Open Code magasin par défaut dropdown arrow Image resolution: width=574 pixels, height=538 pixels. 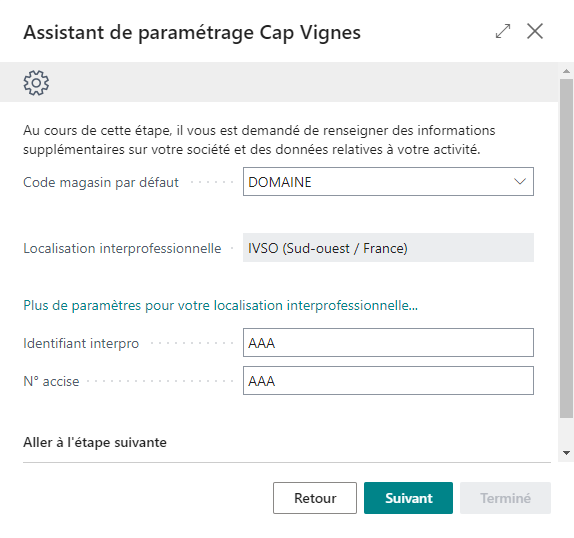[x=519, y=182]
